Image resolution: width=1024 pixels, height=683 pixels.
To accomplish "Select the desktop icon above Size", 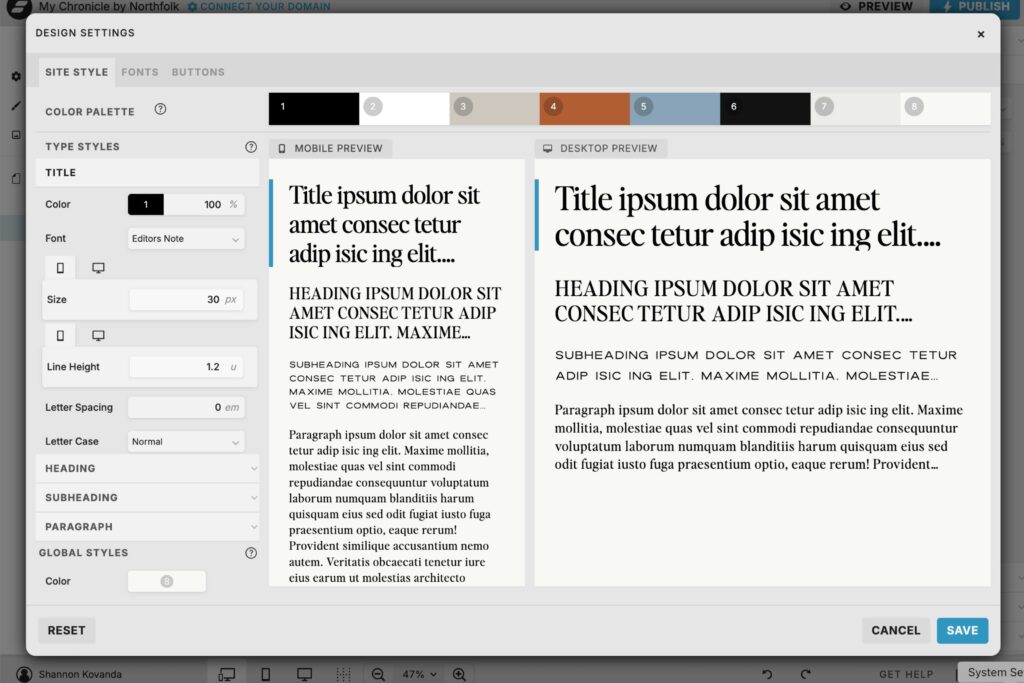I will (x=98, y=268).
